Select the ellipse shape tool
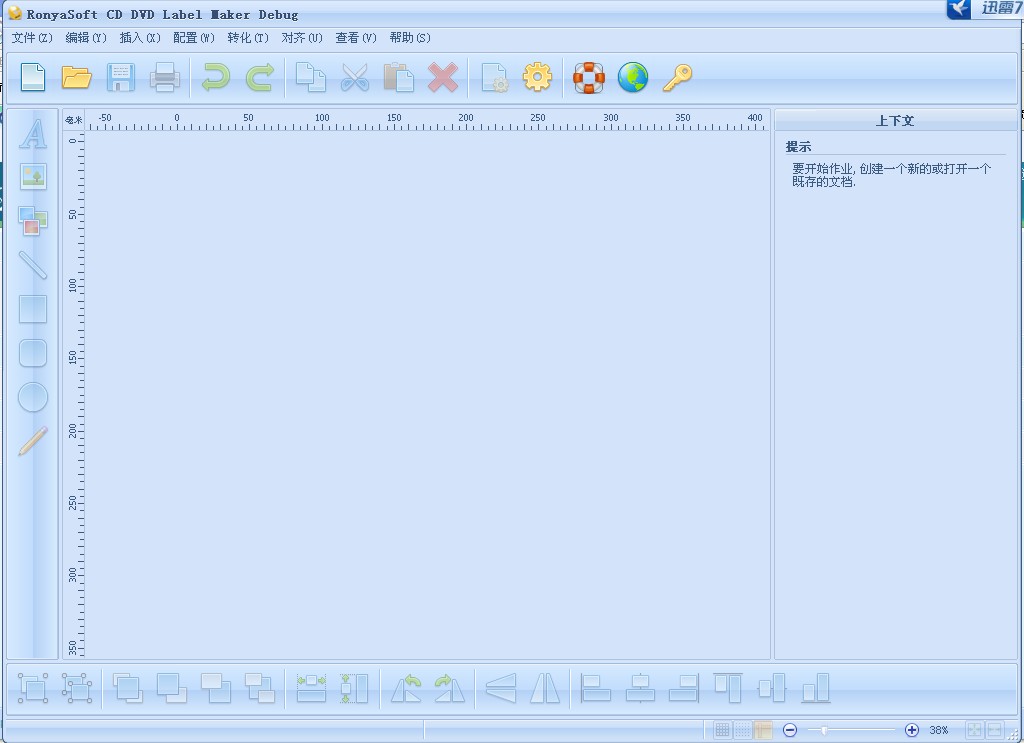 point(33,397)
